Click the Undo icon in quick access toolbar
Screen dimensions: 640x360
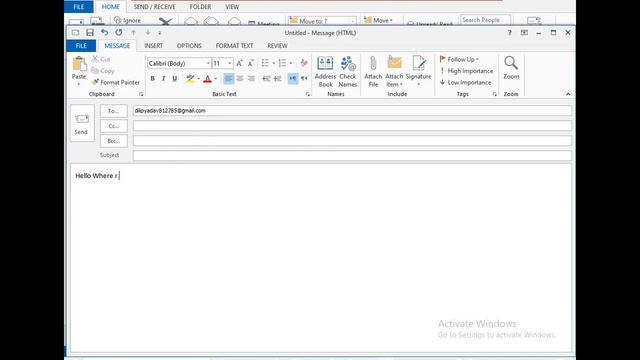[104, 32]
